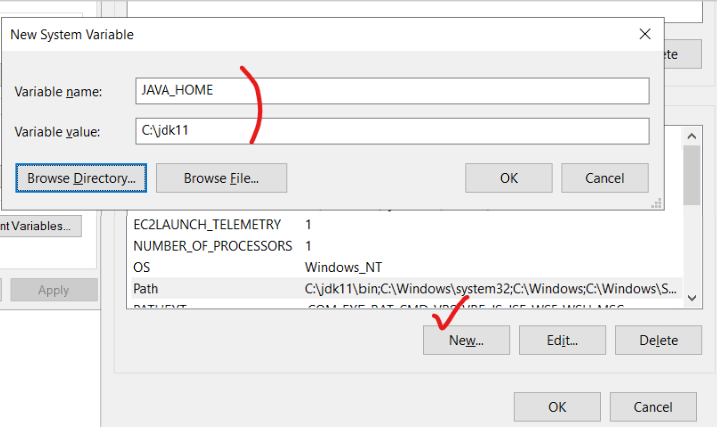
Task: Confirm New System Variable with OK
Action: (x=509, y=178)
